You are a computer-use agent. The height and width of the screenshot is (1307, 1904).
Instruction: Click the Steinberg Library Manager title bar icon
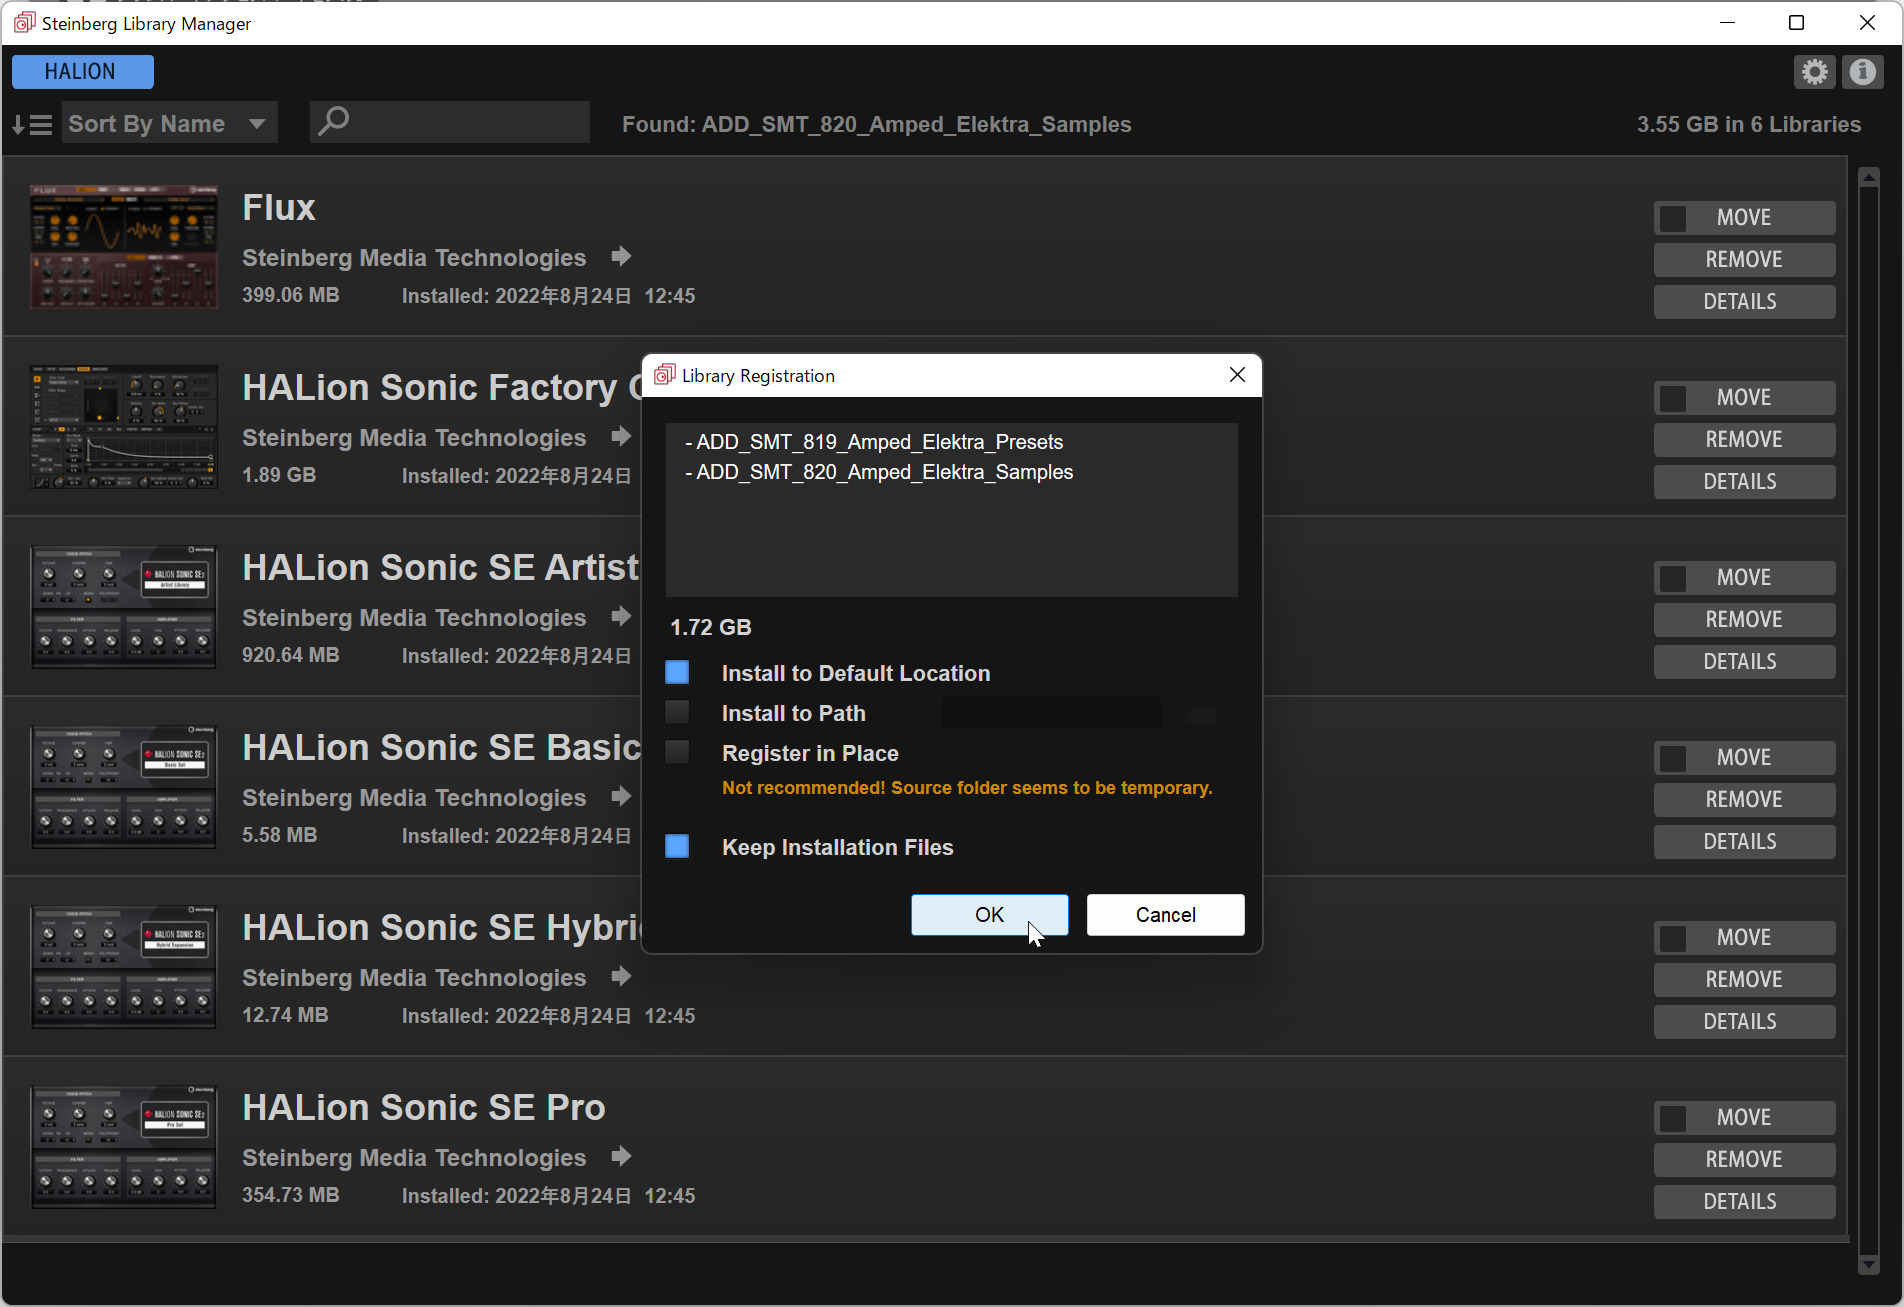[x=24, y=22]
